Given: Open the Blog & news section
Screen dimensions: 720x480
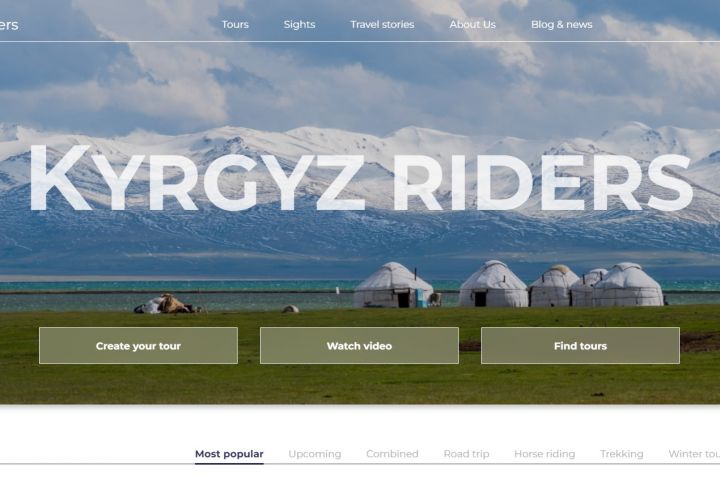Looking at the screenshot, I should coord(562,24).
